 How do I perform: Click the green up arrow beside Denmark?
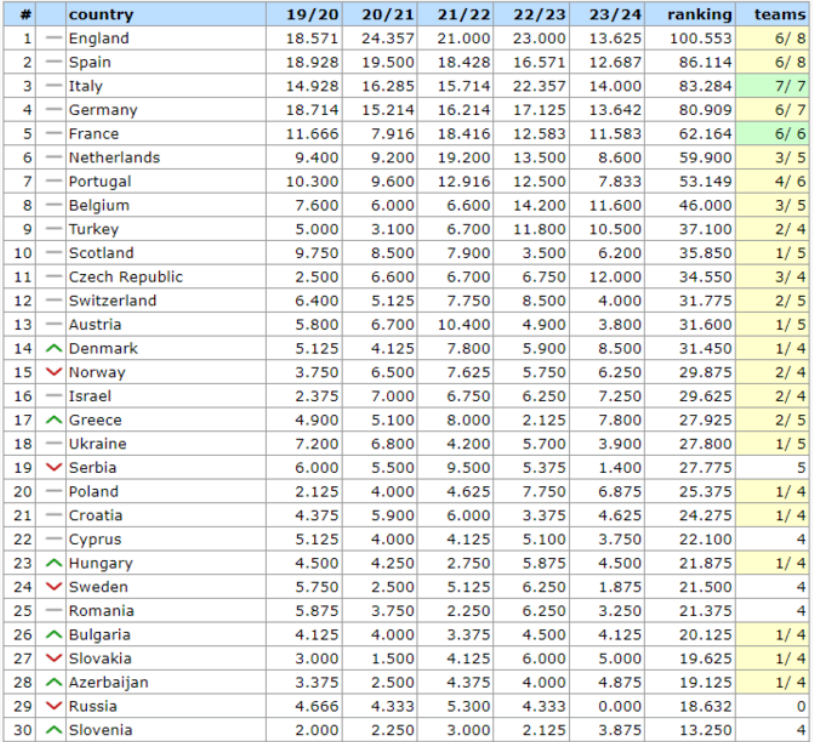tap(53, 348)
